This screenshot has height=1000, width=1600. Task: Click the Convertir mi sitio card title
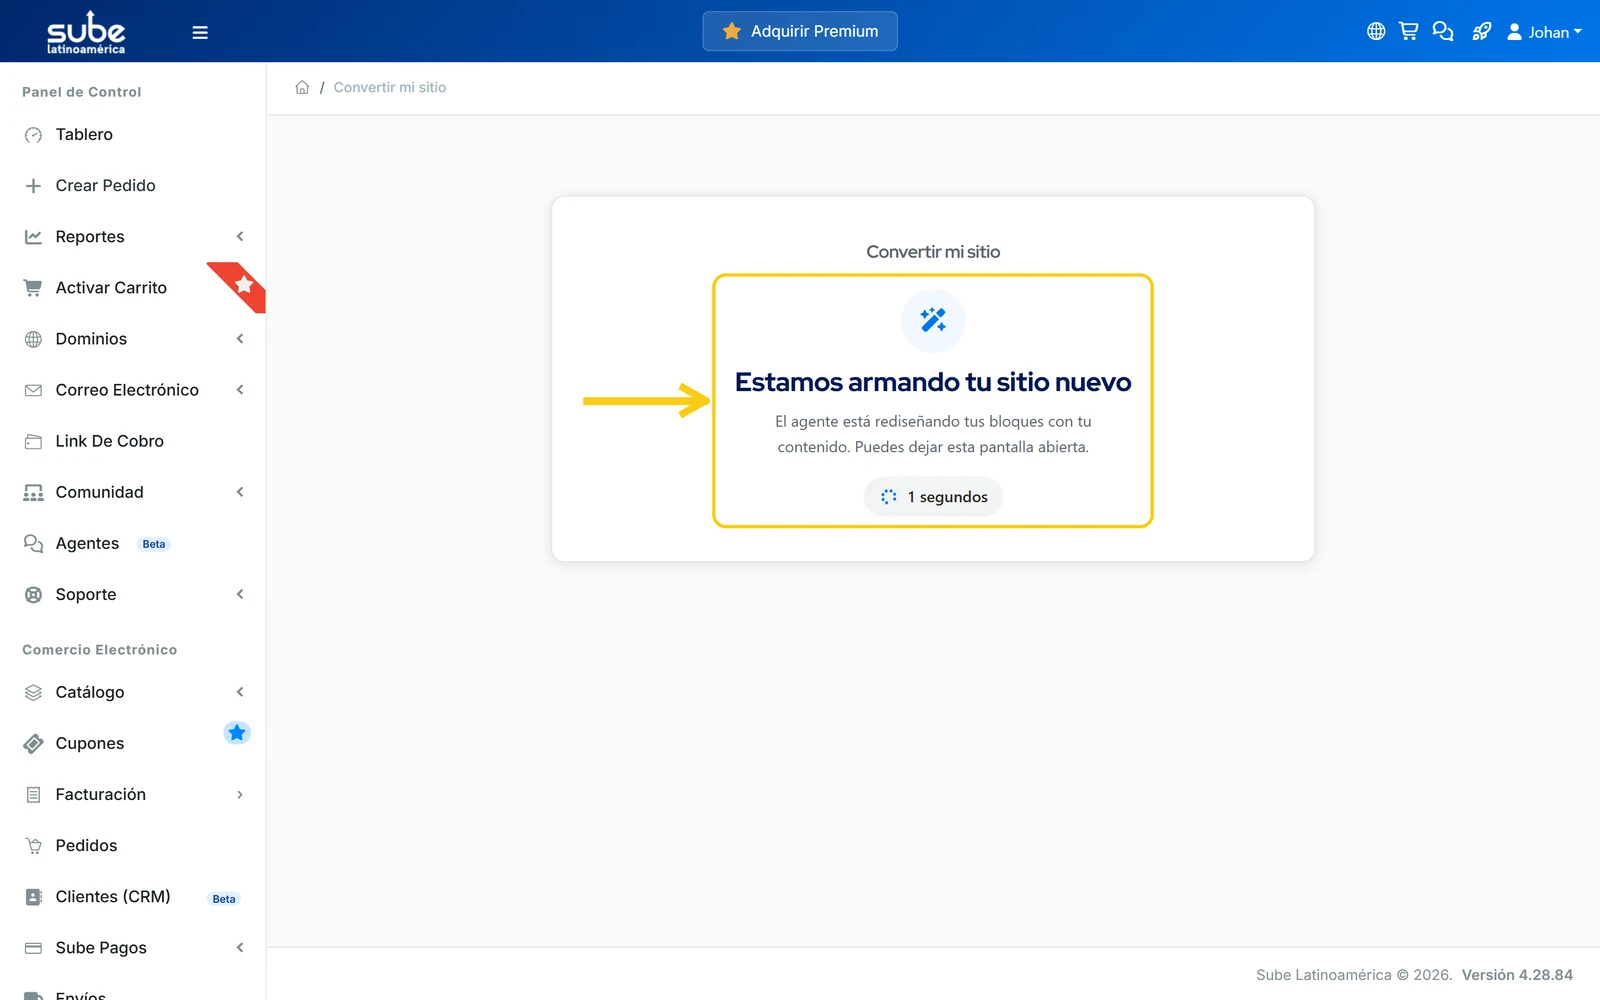pos(933,252)
